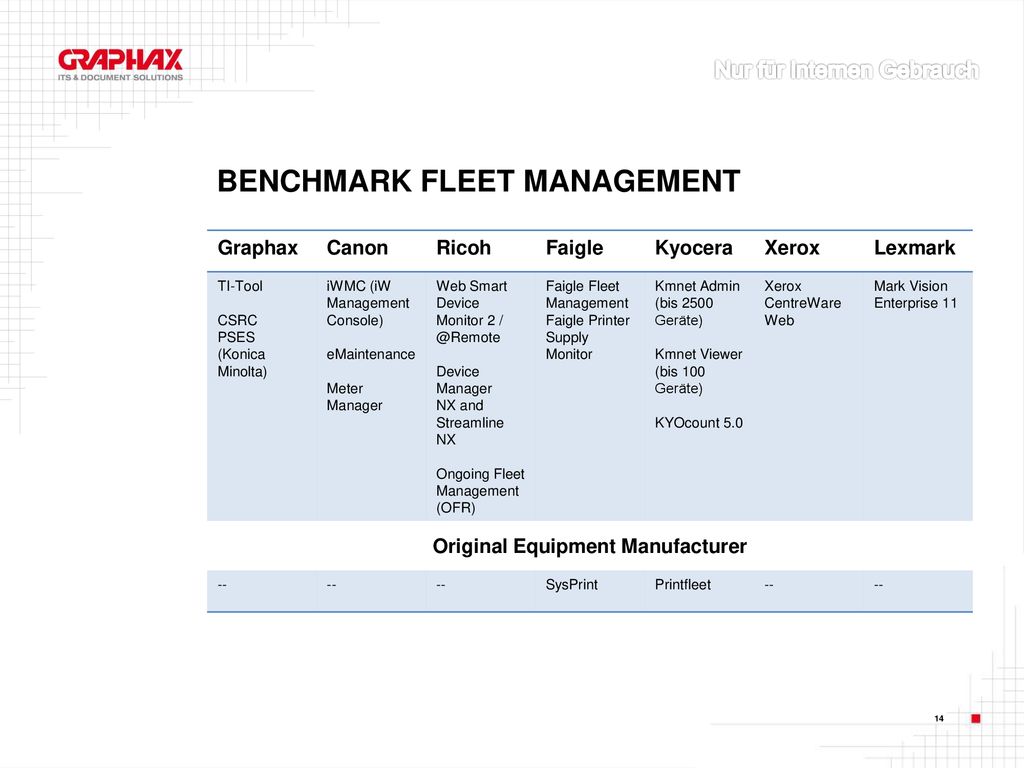Select the 'Kyocera' column header
The height and width of the screenshot is (768, 1024).
[x=694, y=248]
